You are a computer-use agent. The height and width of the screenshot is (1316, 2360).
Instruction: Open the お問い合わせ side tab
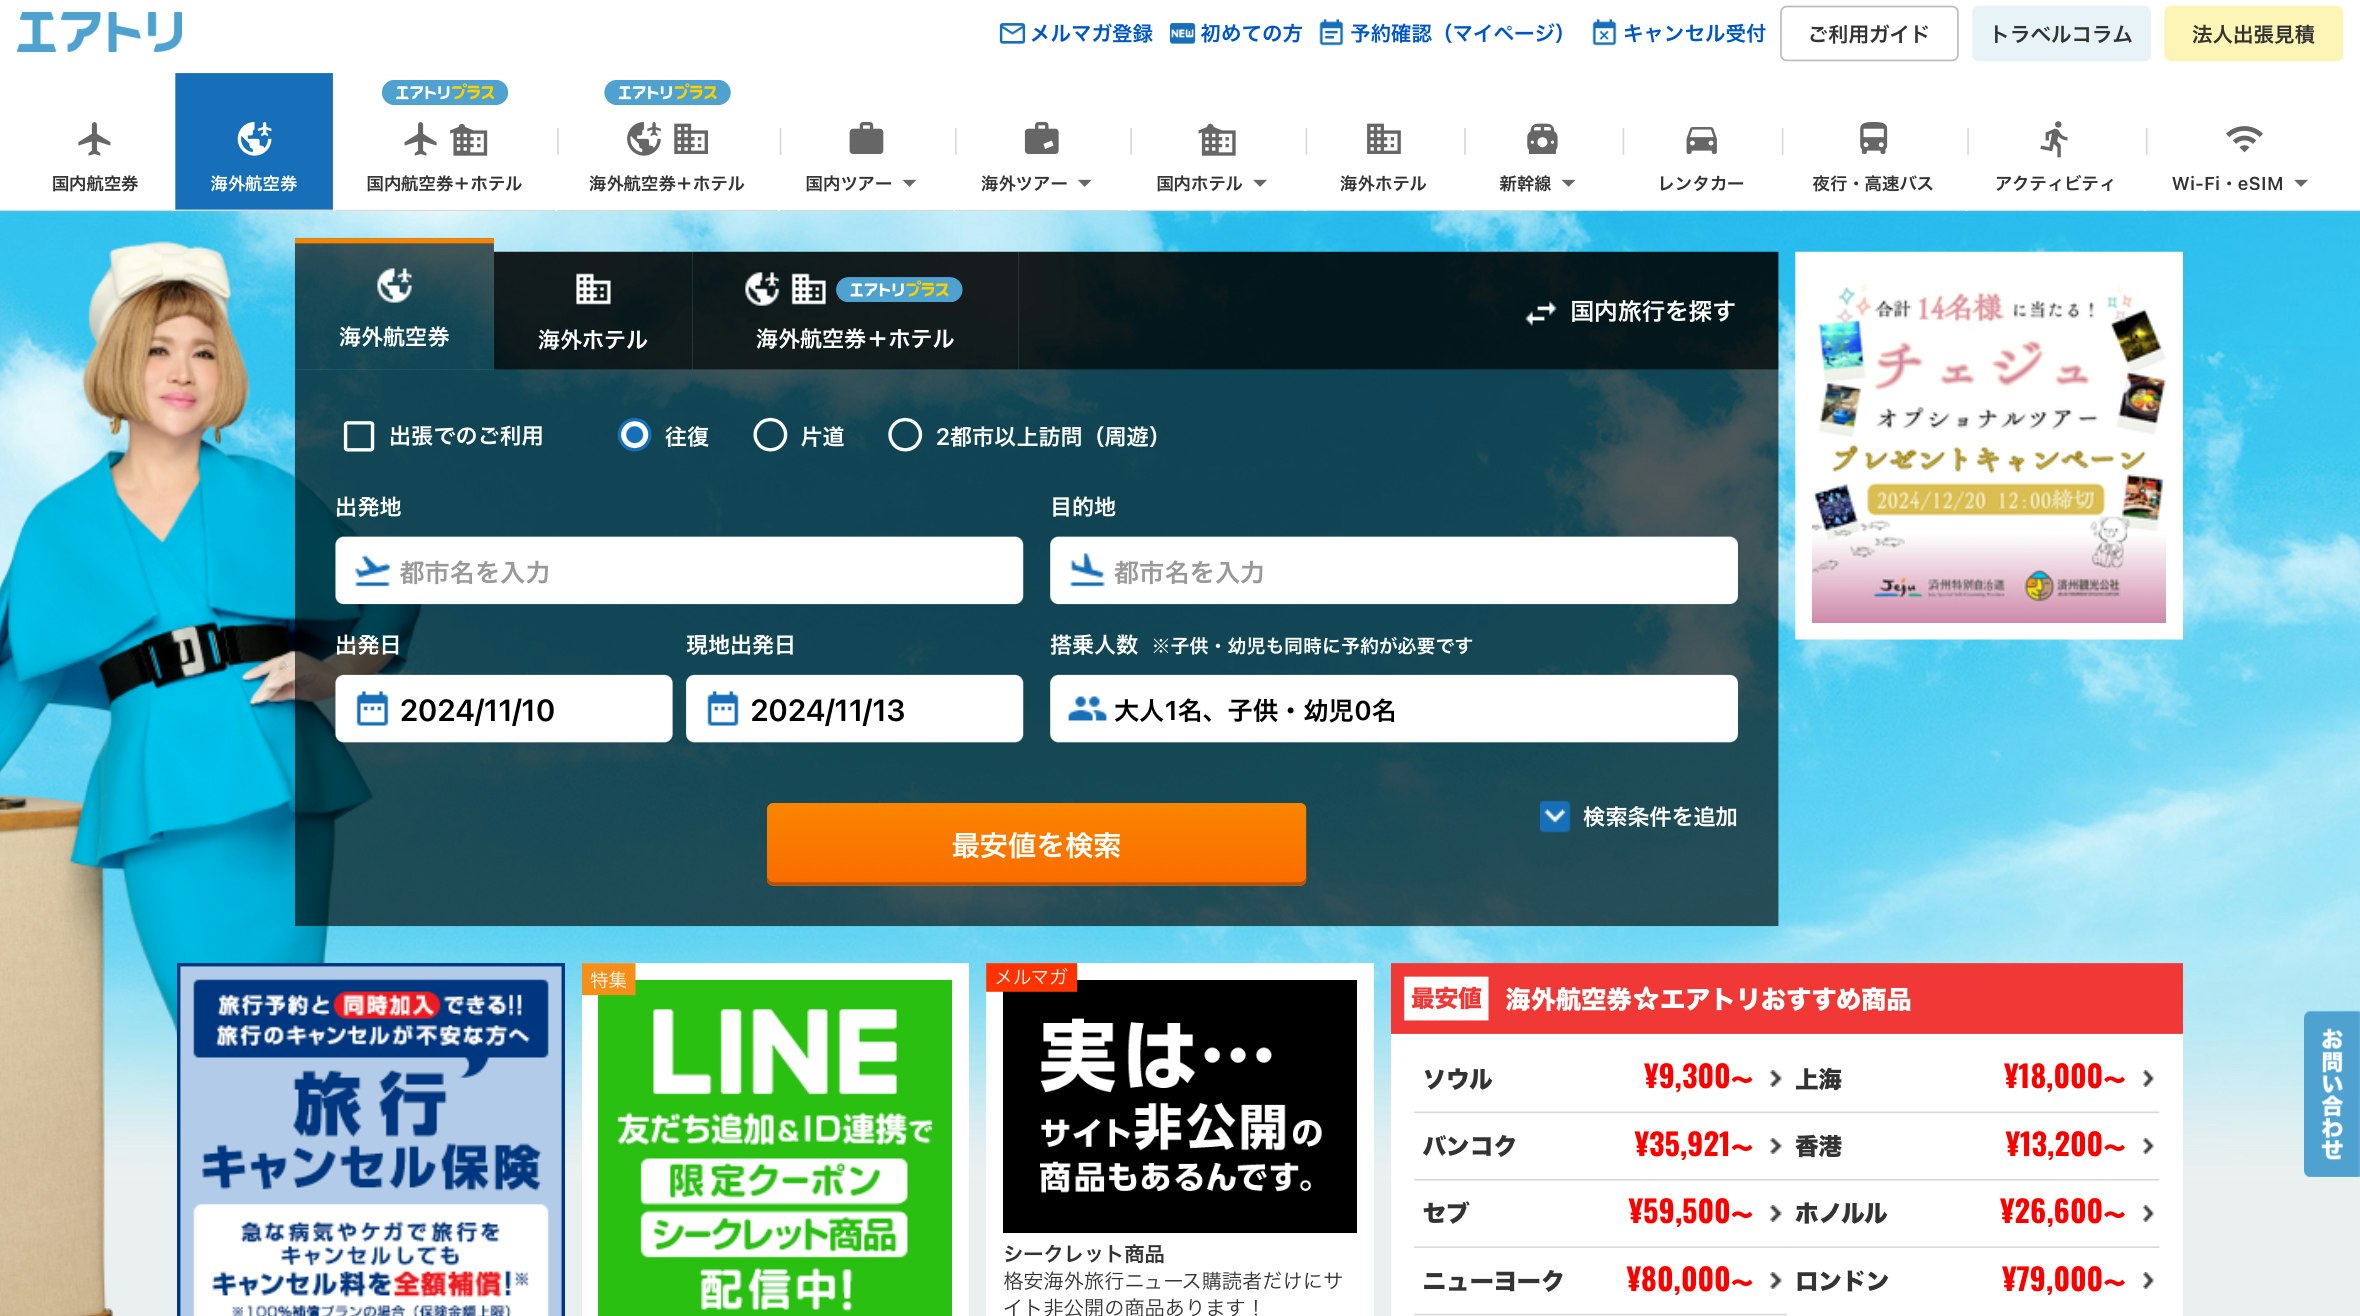[x=2332, y=1094]
